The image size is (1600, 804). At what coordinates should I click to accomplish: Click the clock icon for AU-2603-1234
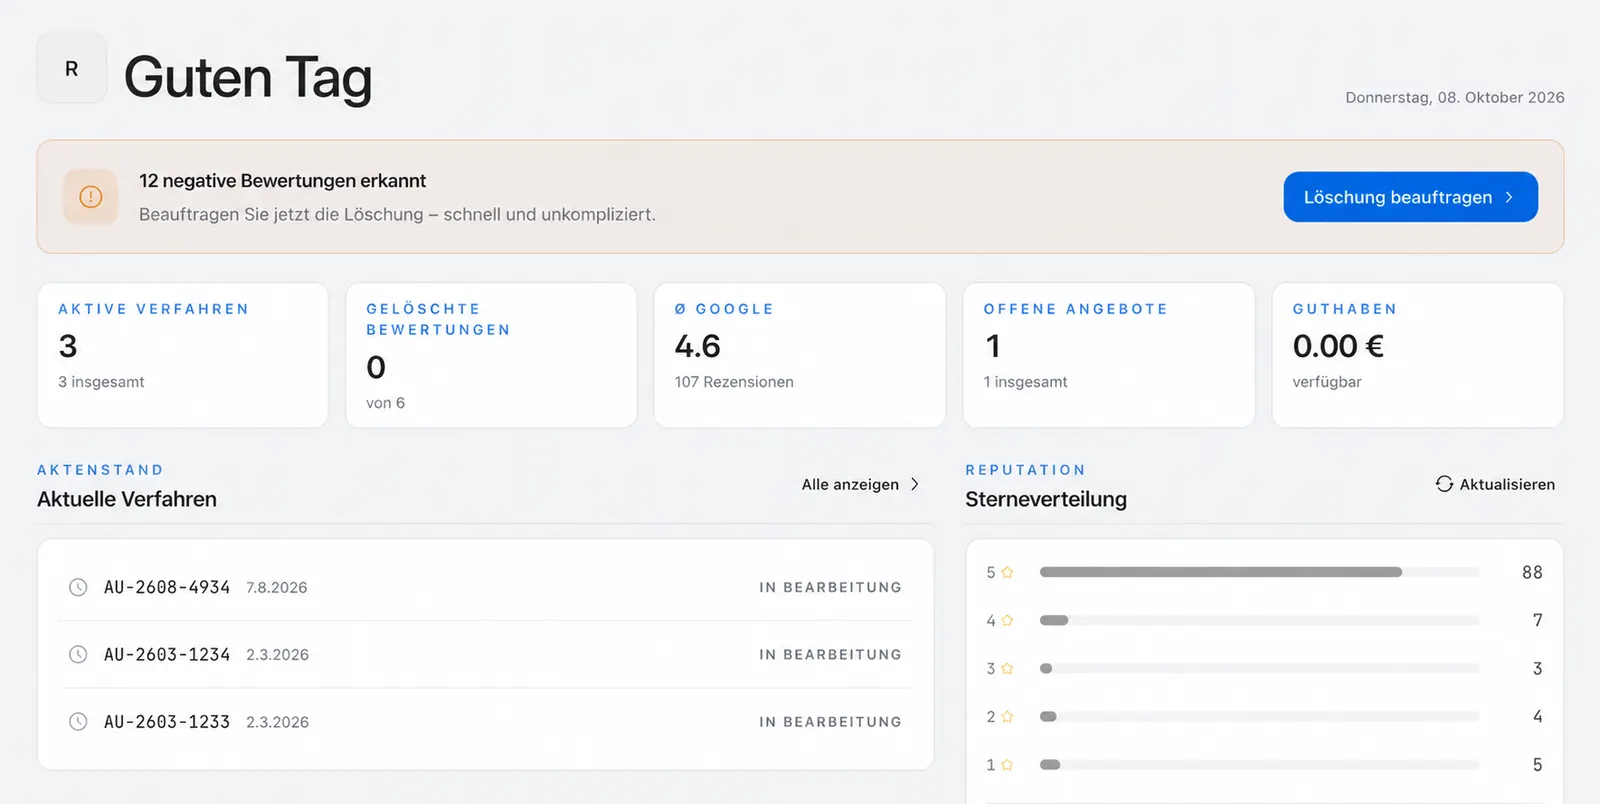(78, 654)
